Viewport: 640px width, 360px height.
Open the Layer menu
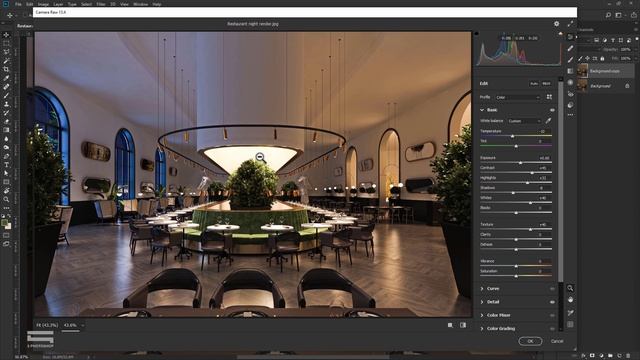point(58,4)
